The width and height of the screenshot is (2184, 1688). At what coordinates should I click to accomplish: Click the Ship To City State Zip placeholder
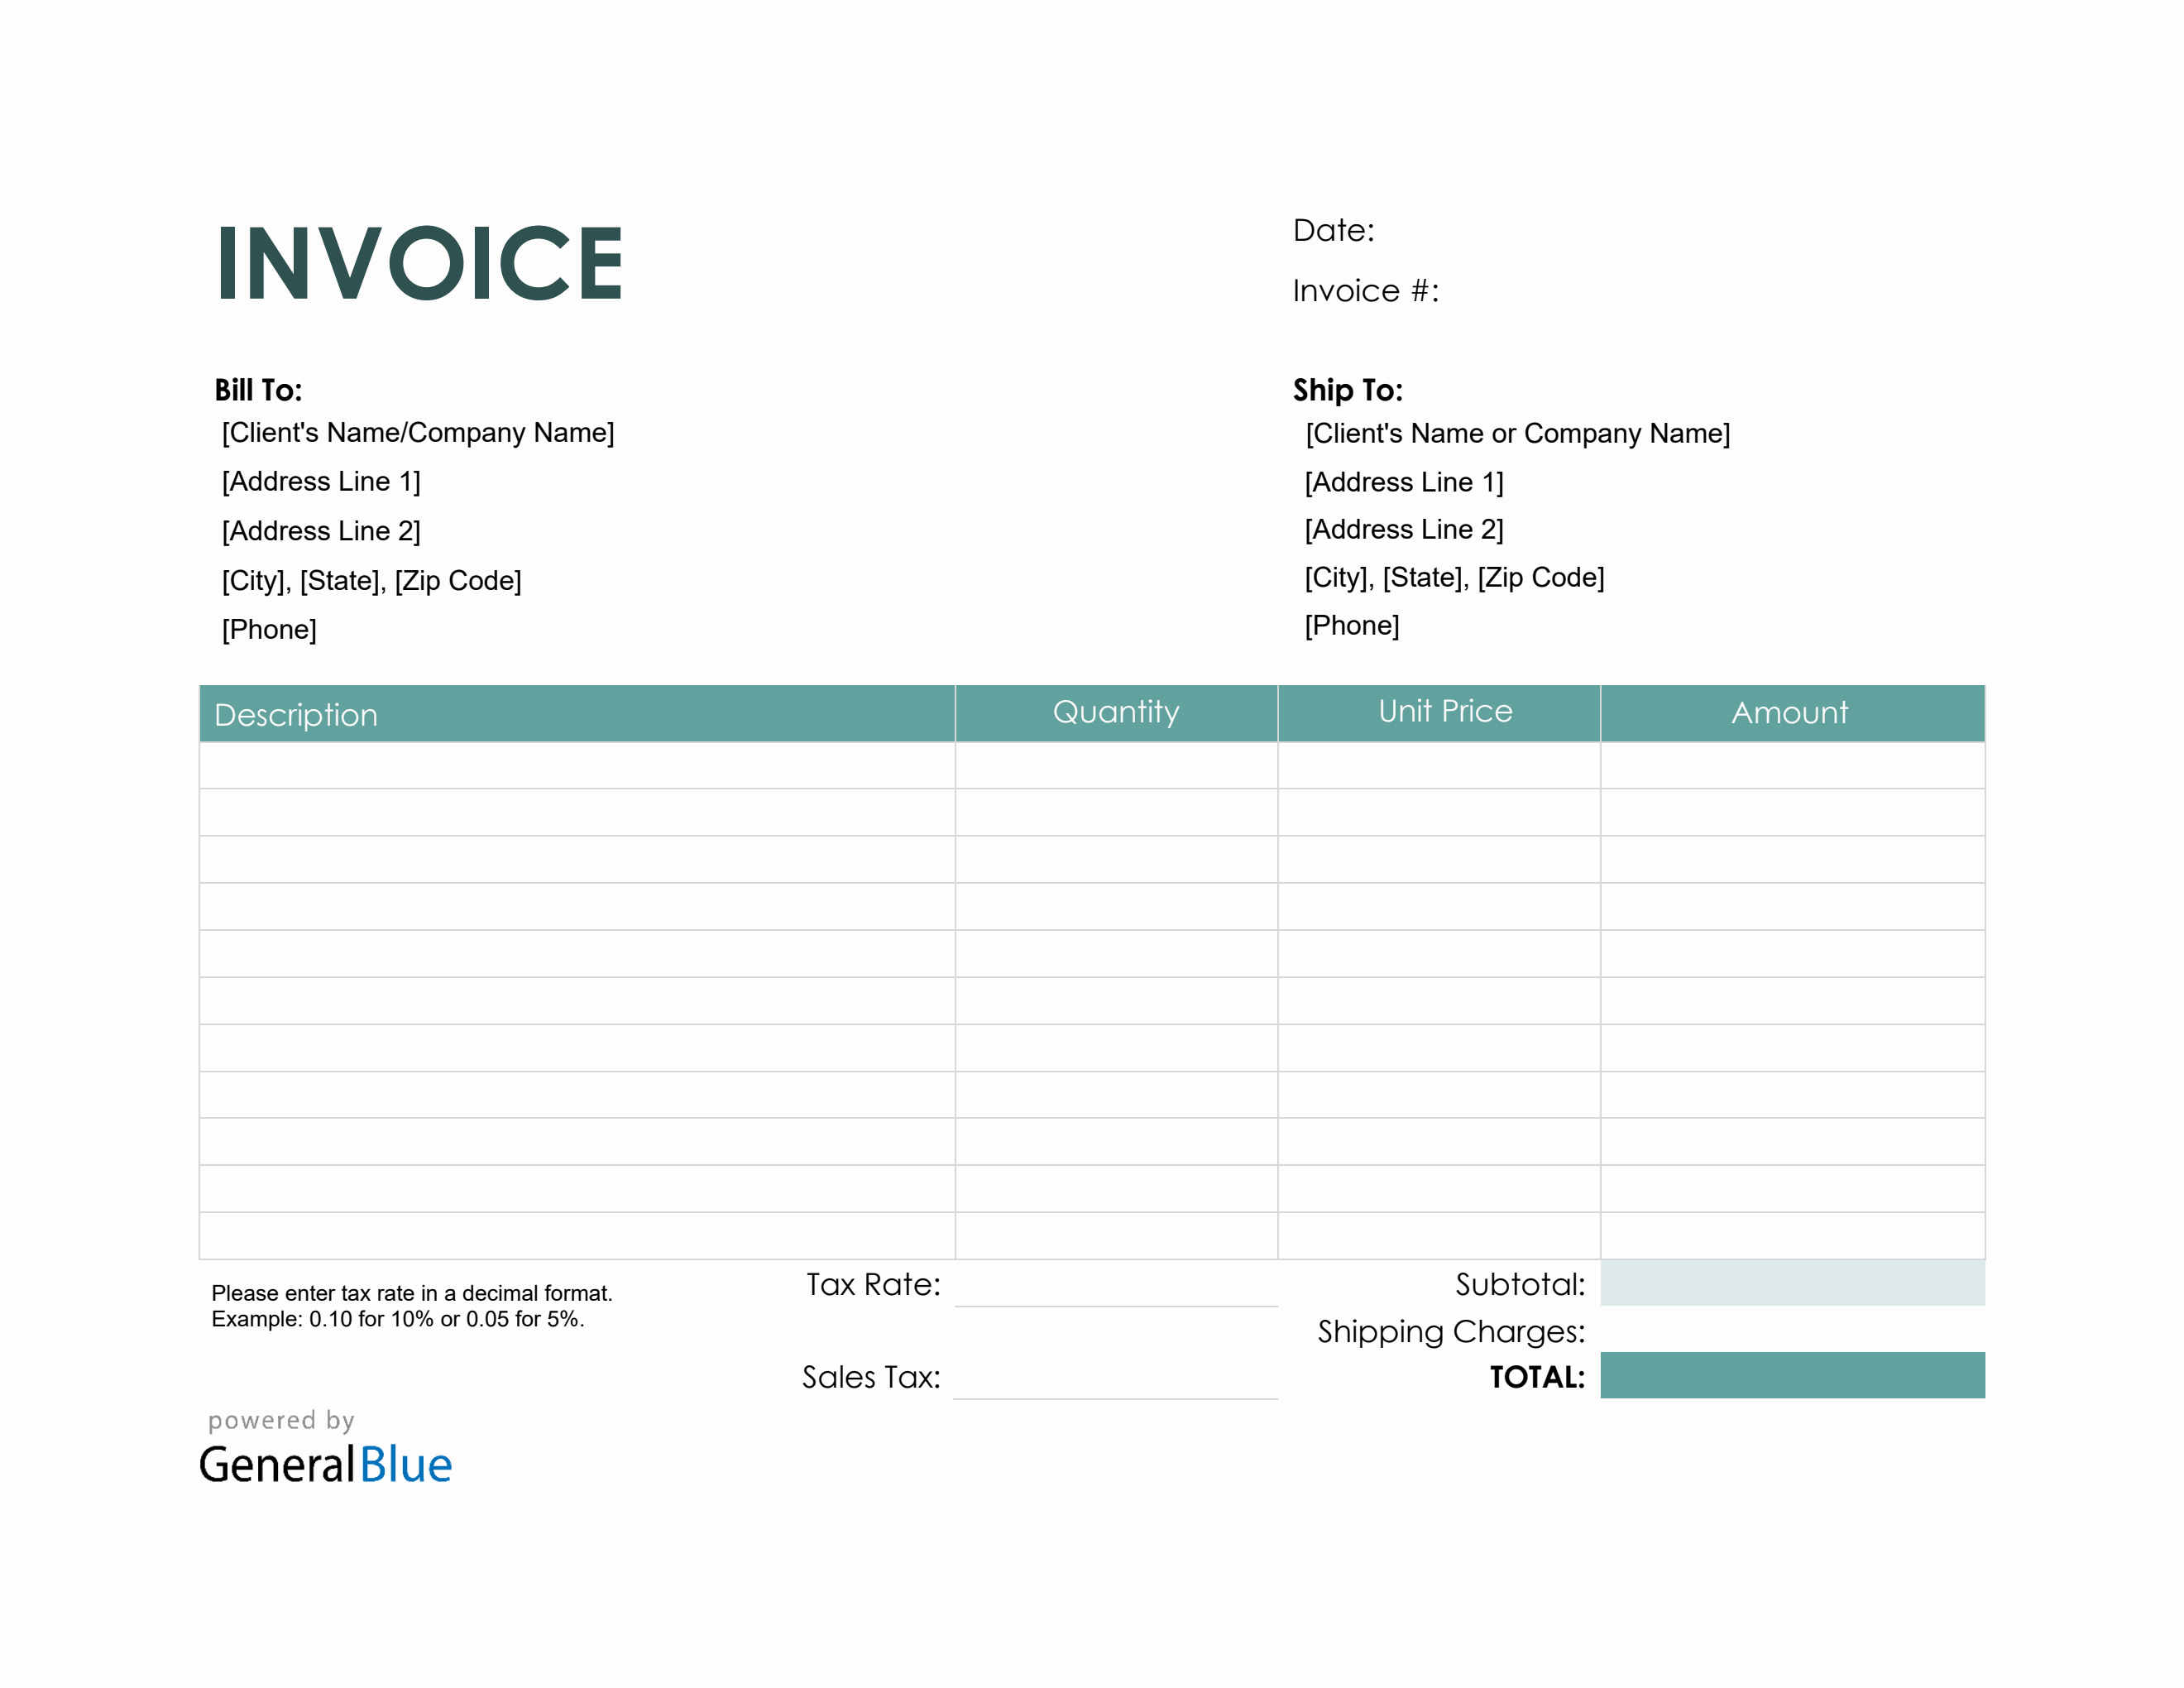coord(1453,577)
